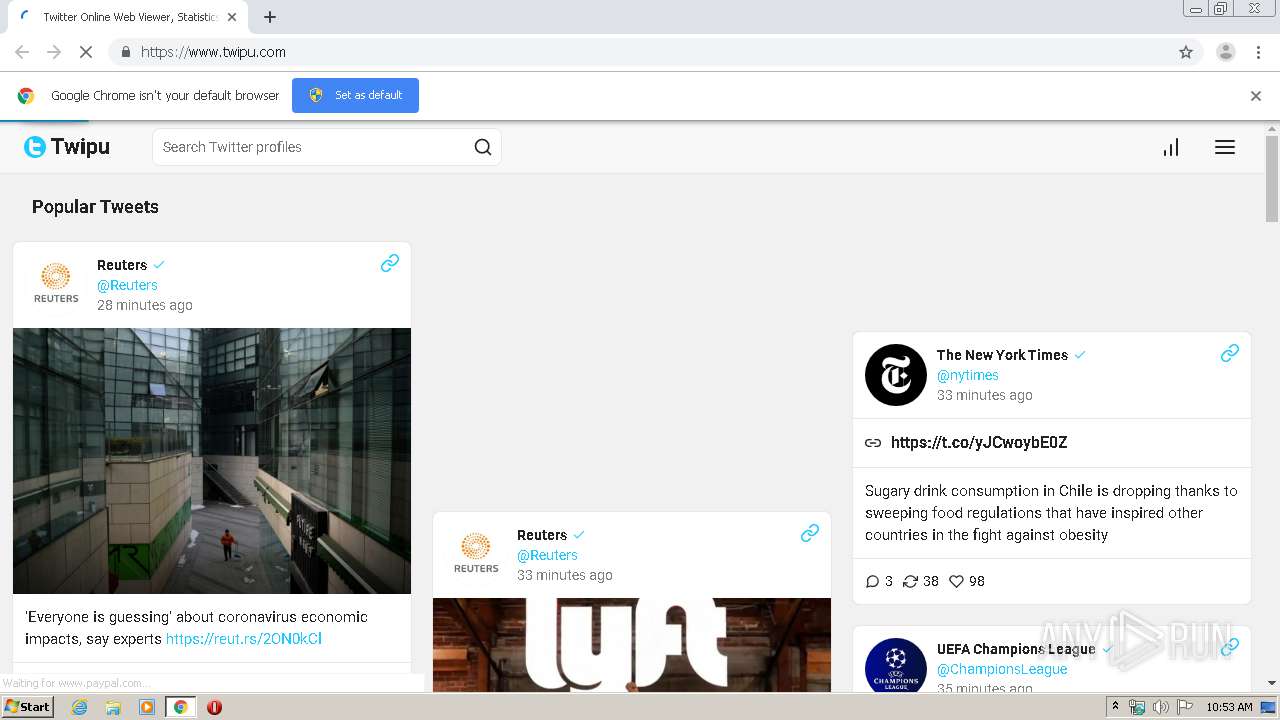Click the Chrome taskbar icon
This screenshot has height=720, width=1280.
coord(180,707)
